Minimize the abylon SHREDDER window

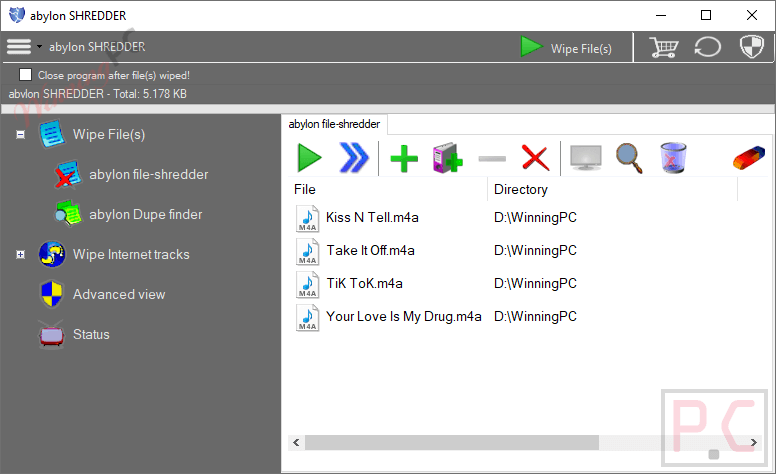pyautogui.click(x=661, y=15)
